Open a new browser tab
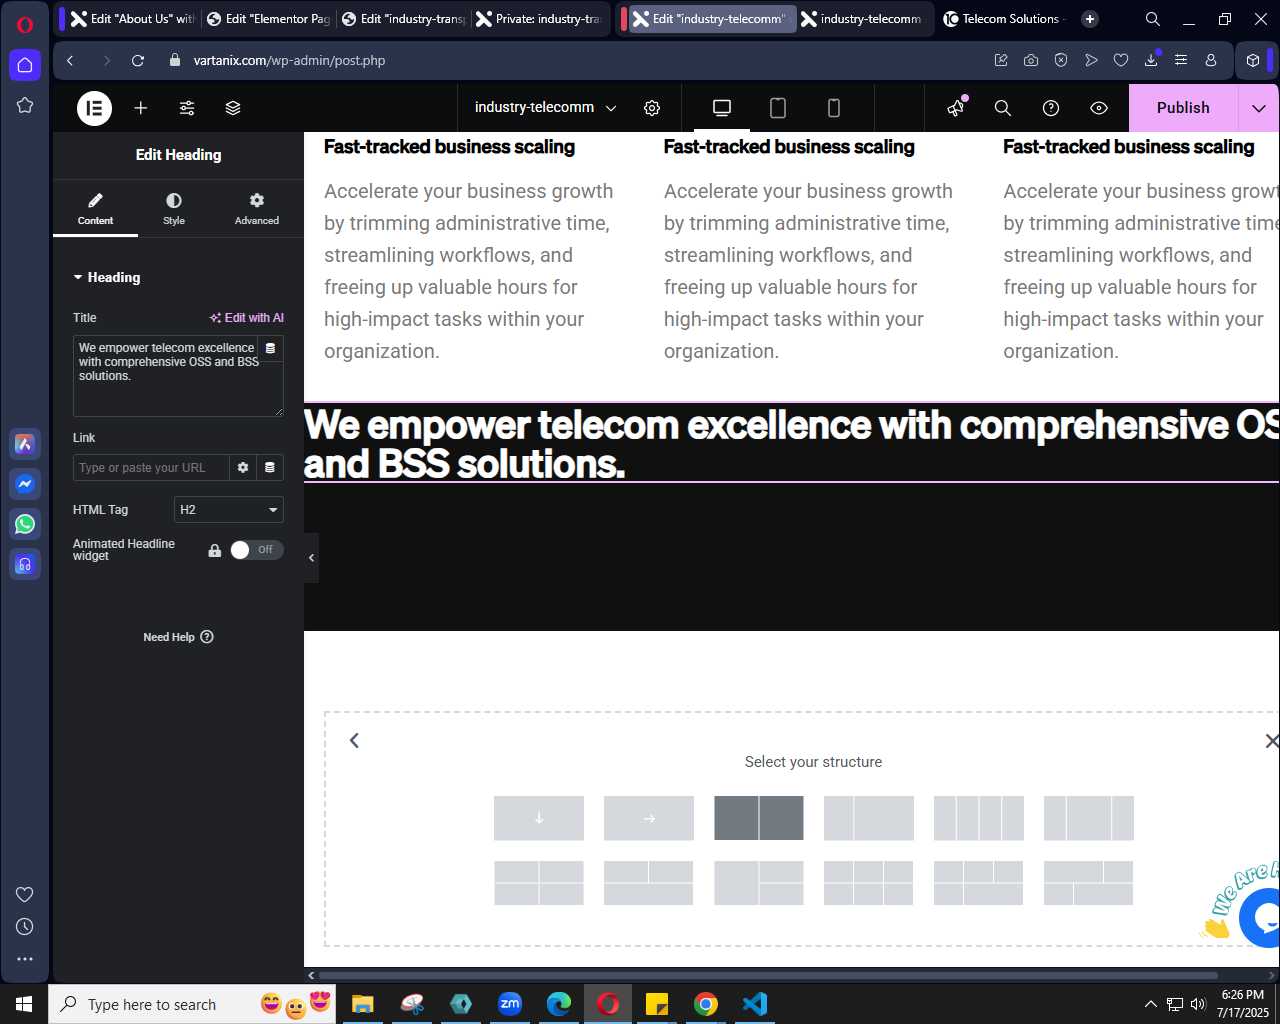This screenshot has width=1280, height=1024. pyautogui.click(x=1090, y=19)
